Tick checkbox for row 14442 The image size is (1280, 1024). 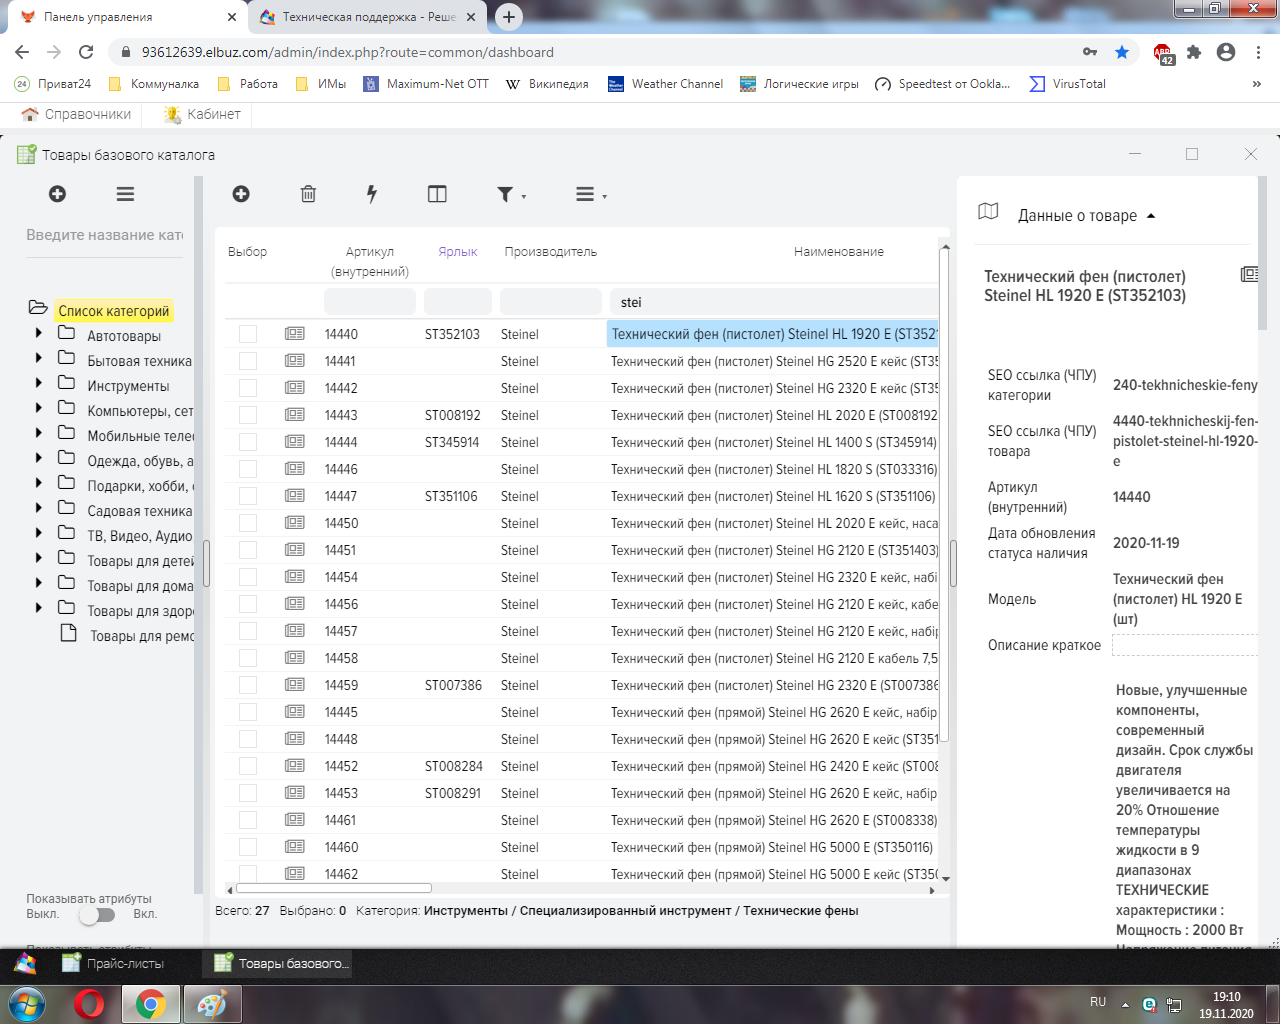(248, 388)
